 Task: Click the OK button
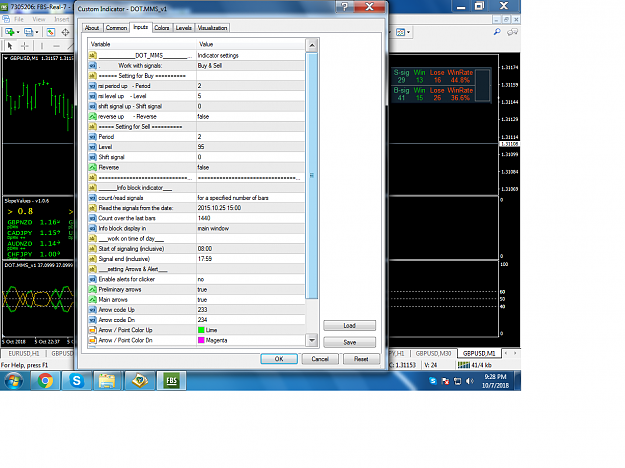279,359
